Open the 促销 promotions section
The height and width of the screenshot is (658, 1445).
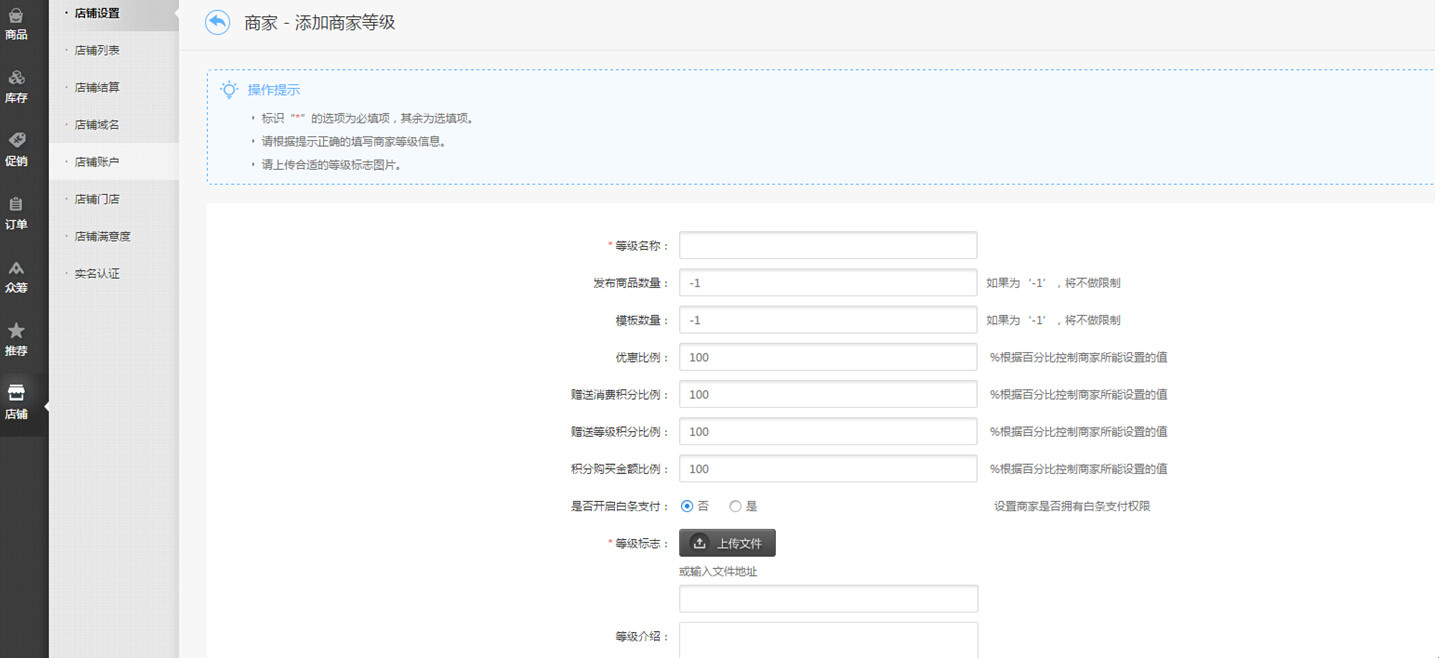pos(16,150)
